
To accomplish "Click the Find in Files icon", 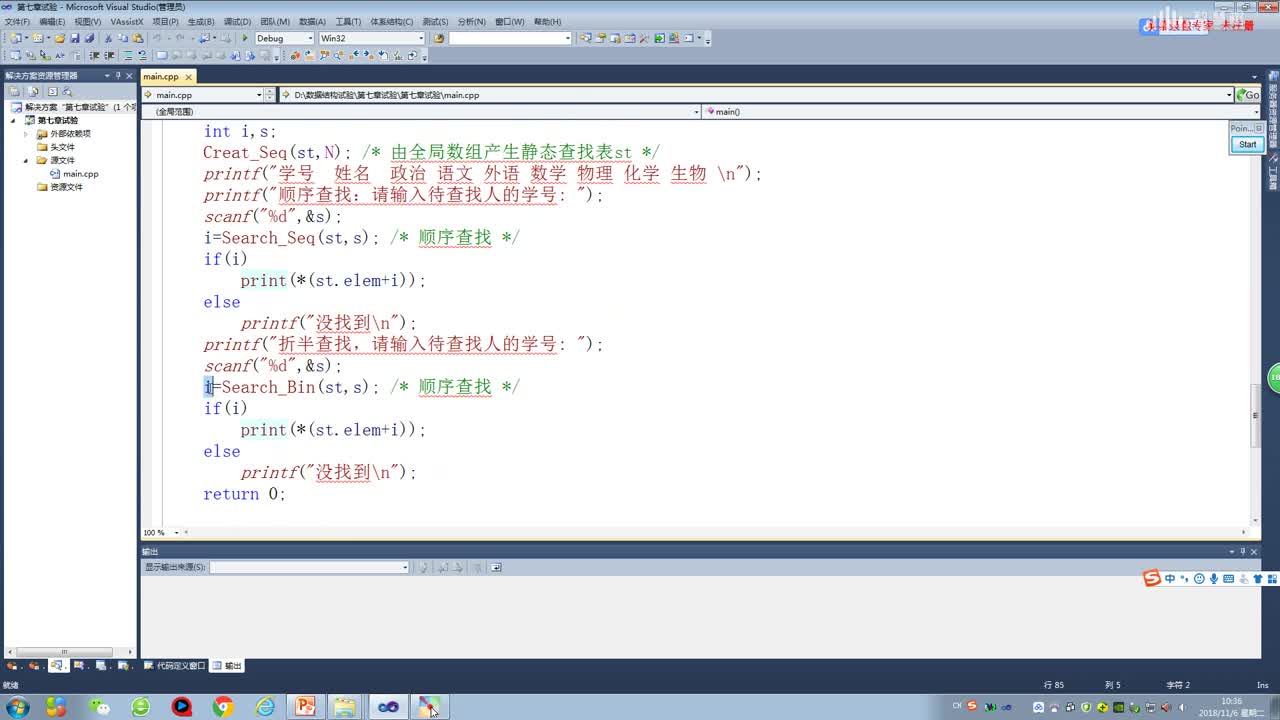I will coord(439,38).
